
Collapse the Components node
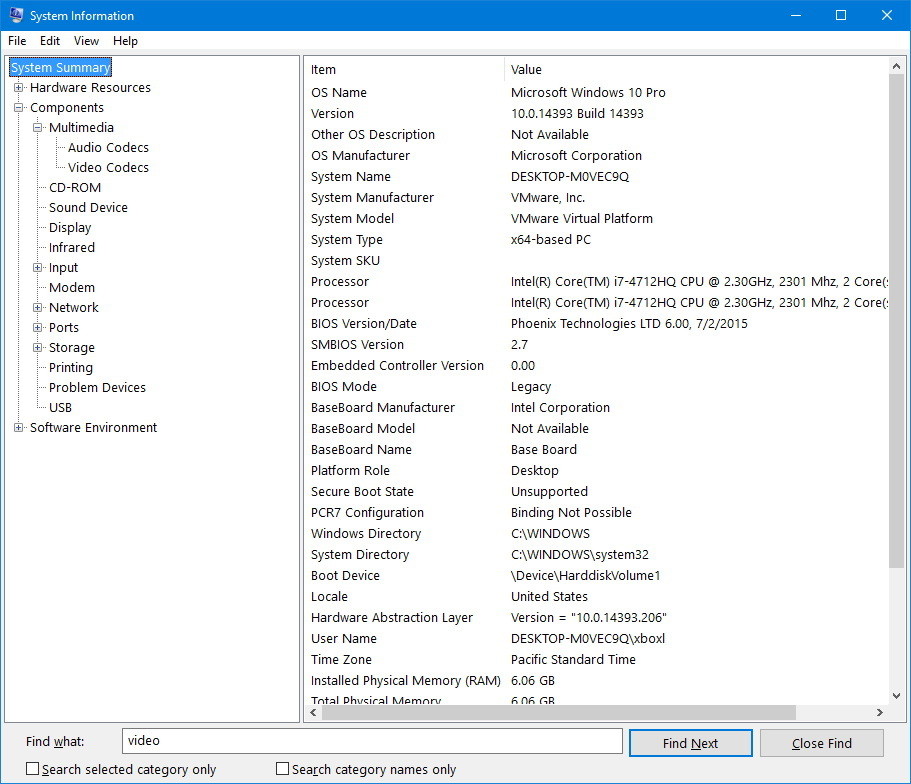(19, 108)
